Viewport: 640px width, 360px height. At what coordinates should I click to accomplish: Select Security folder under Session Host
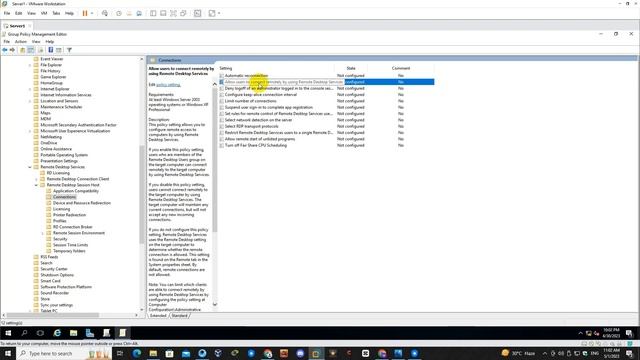[x=60, y=239]
